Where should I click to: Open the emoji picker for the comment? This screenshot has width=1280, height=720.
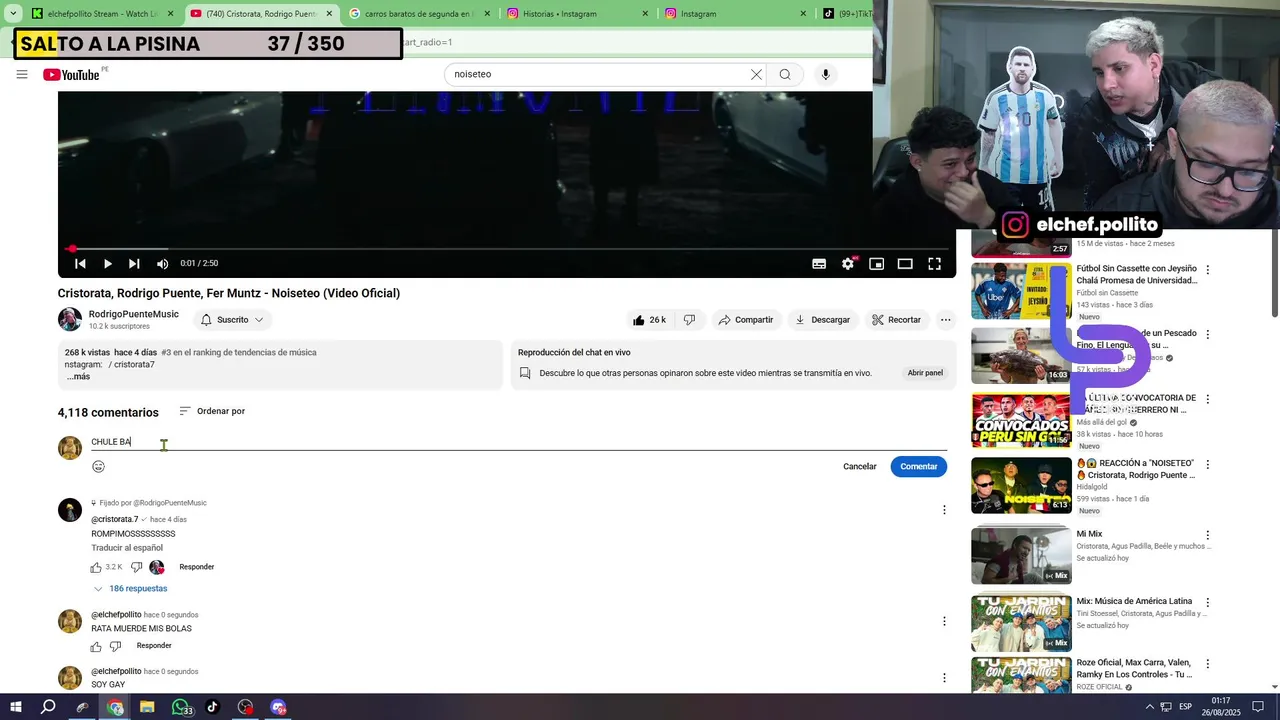98,467
